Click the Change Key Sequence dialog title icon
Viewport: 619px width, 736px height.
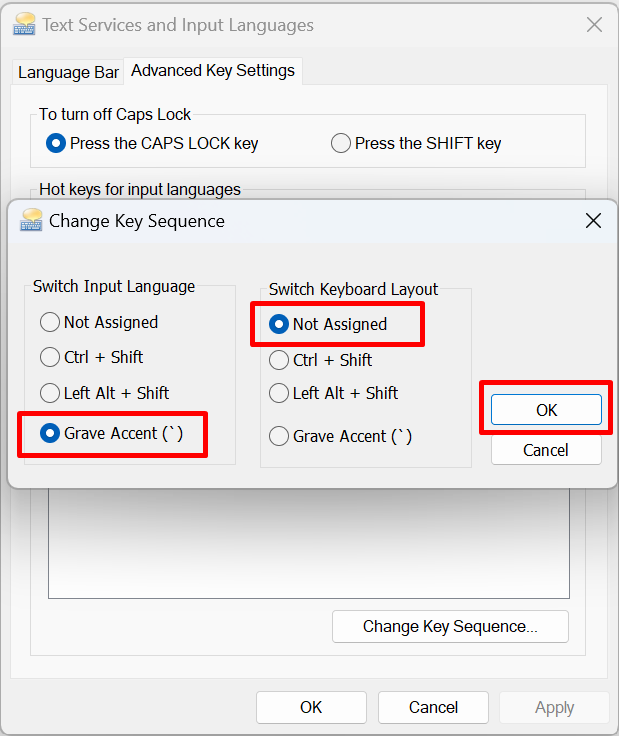coord(32,221)
